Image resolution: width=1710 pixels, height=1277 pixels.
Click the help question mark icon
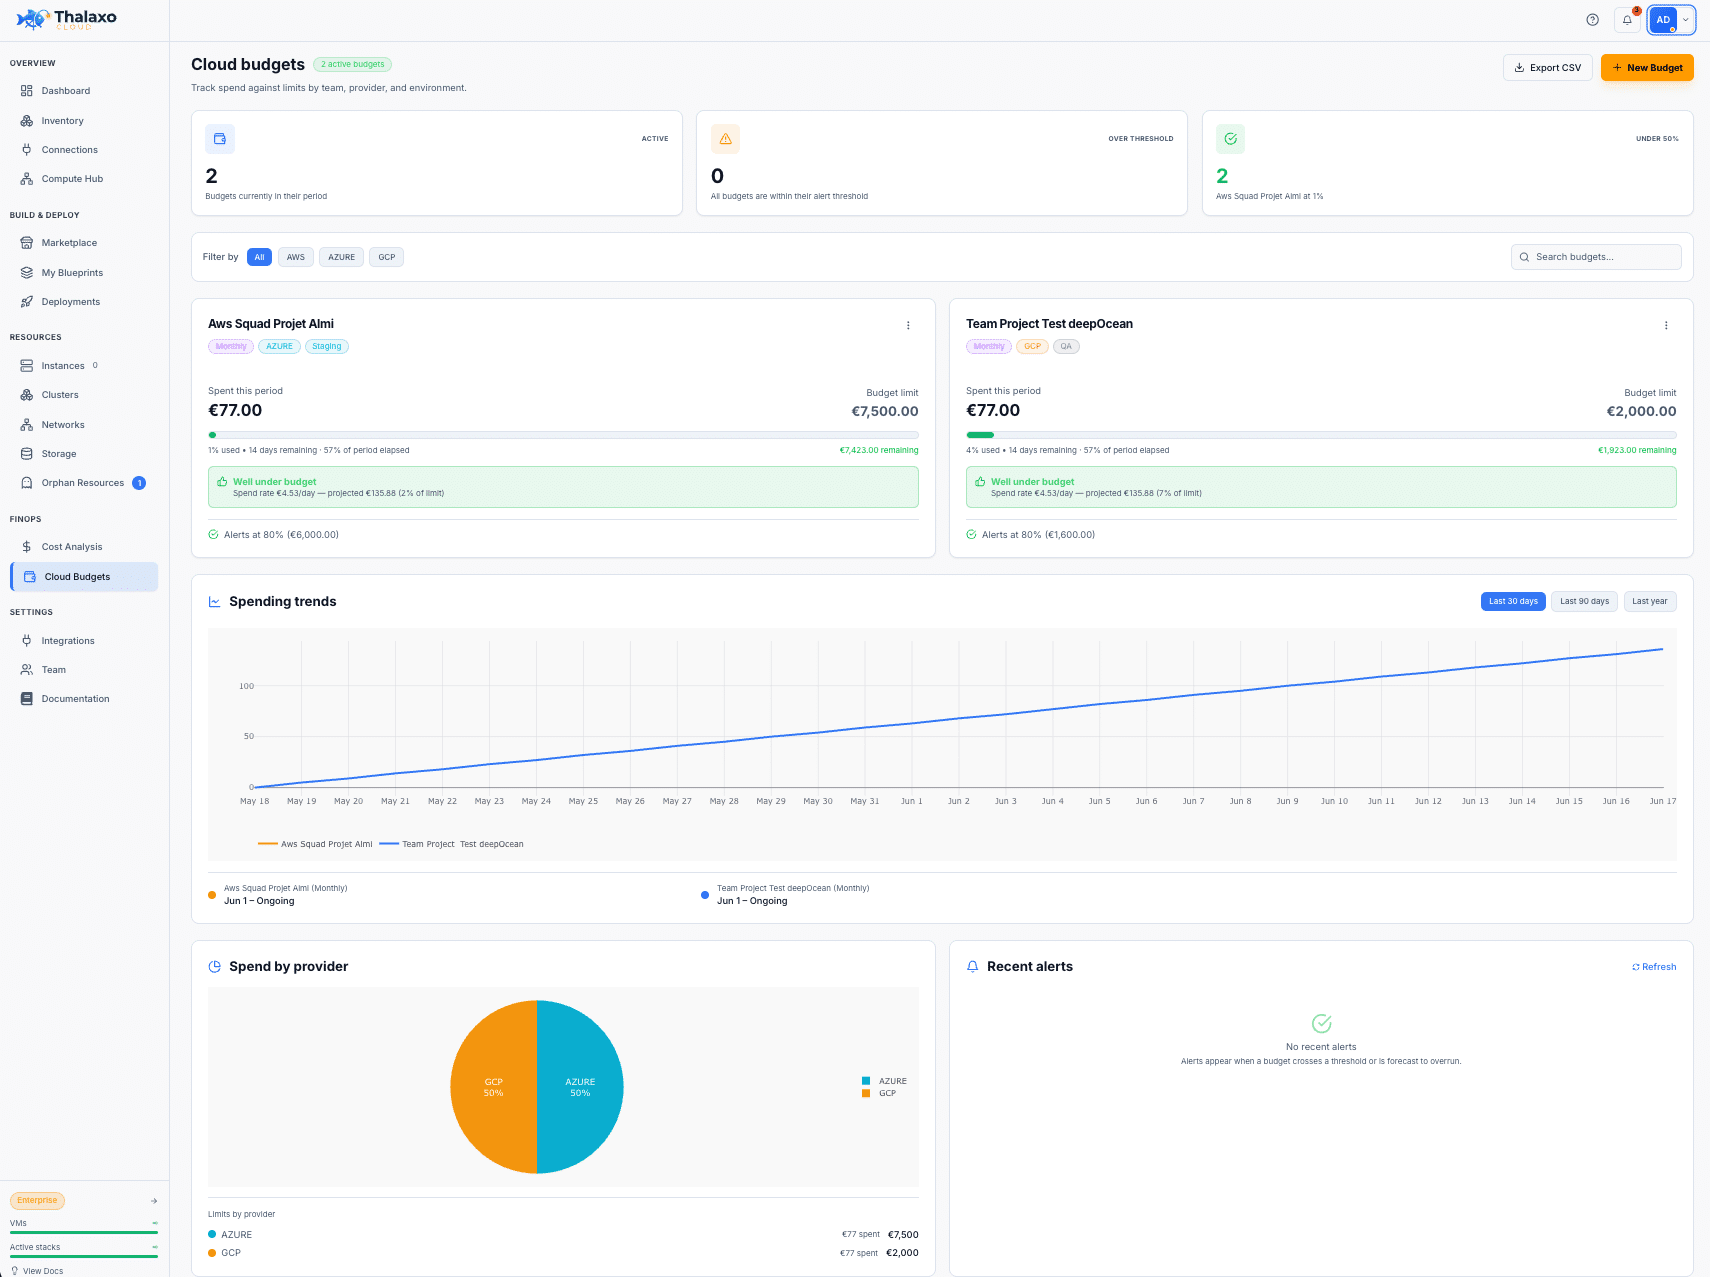[x=1593, y=20]
